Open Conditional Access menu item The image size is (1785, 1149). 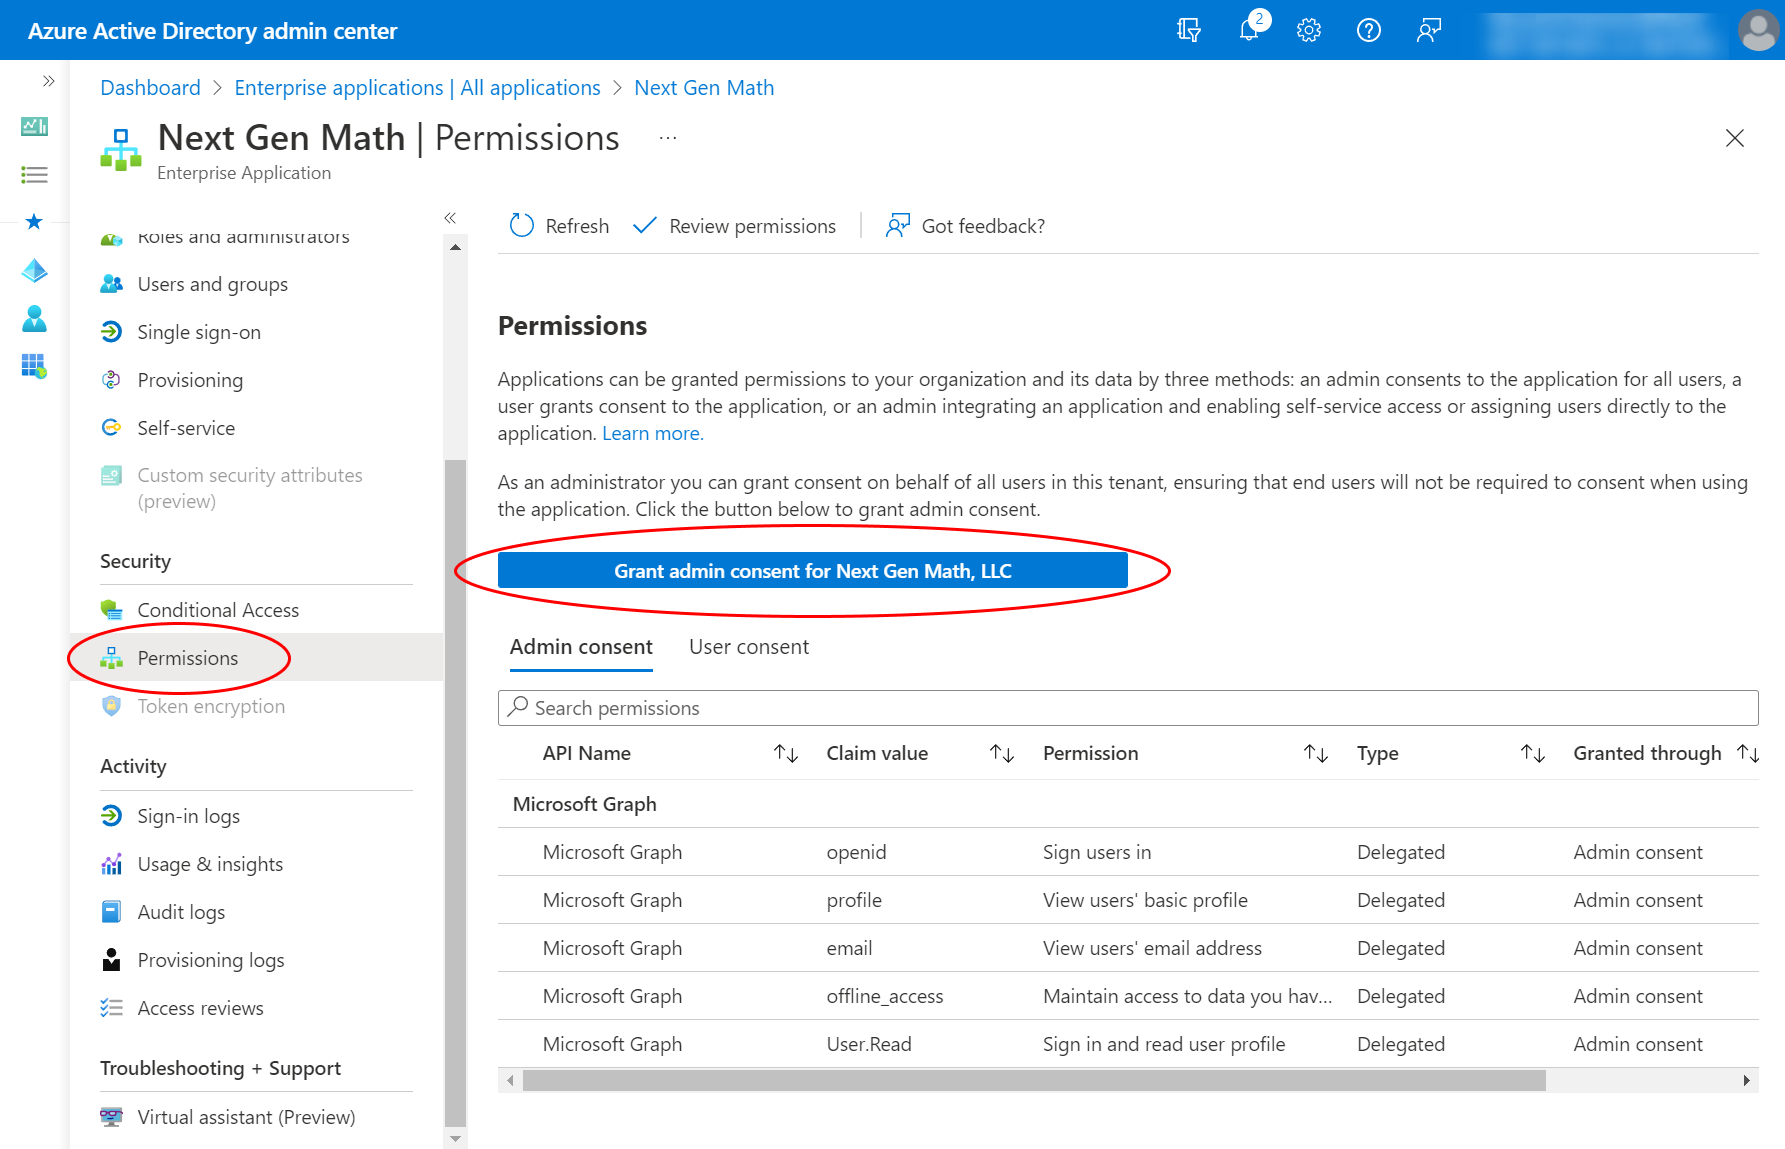tap(257, 610)
